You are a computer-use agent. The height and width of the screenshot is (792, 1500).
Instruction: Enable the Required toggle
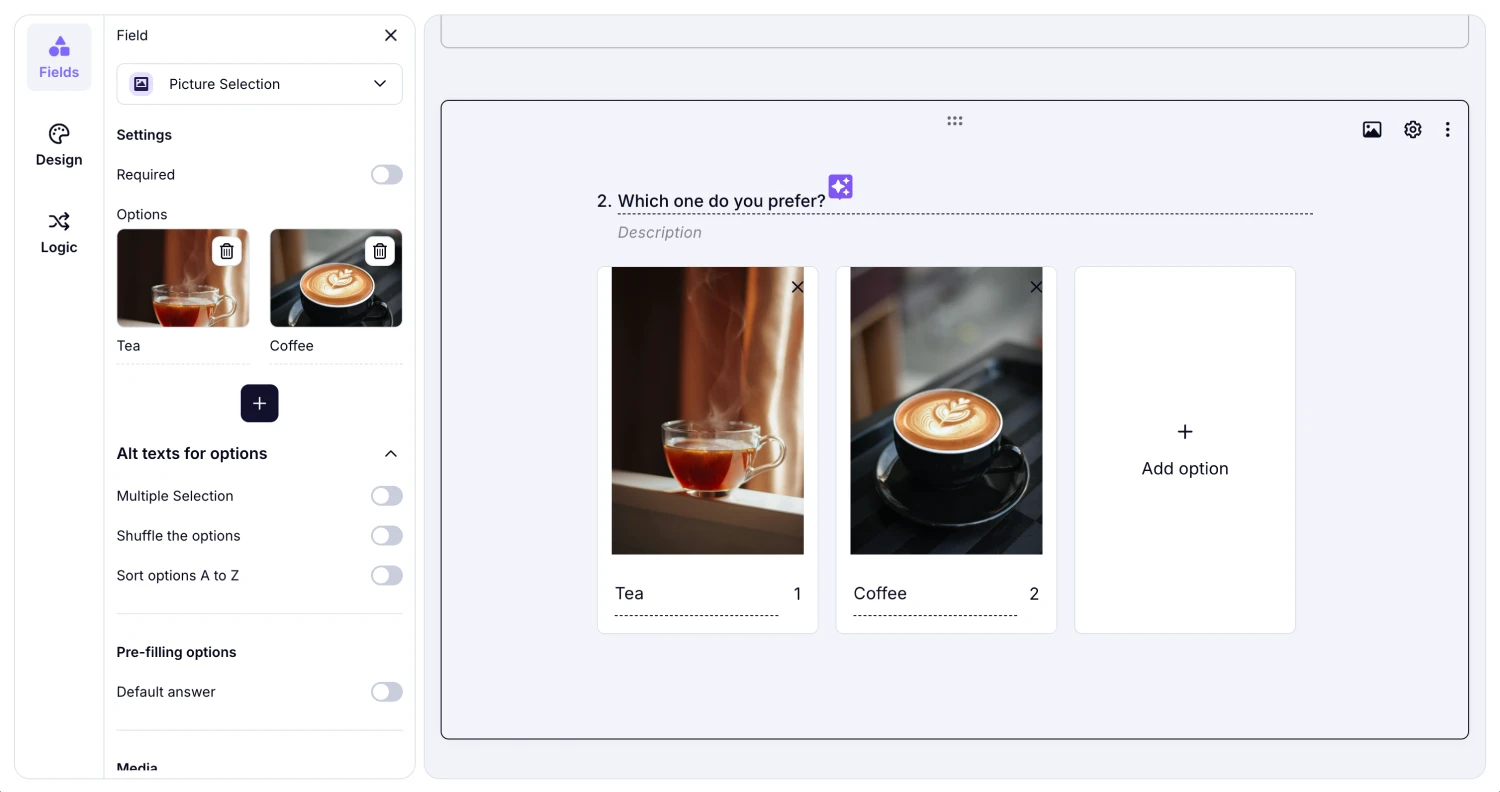[386, 174]
